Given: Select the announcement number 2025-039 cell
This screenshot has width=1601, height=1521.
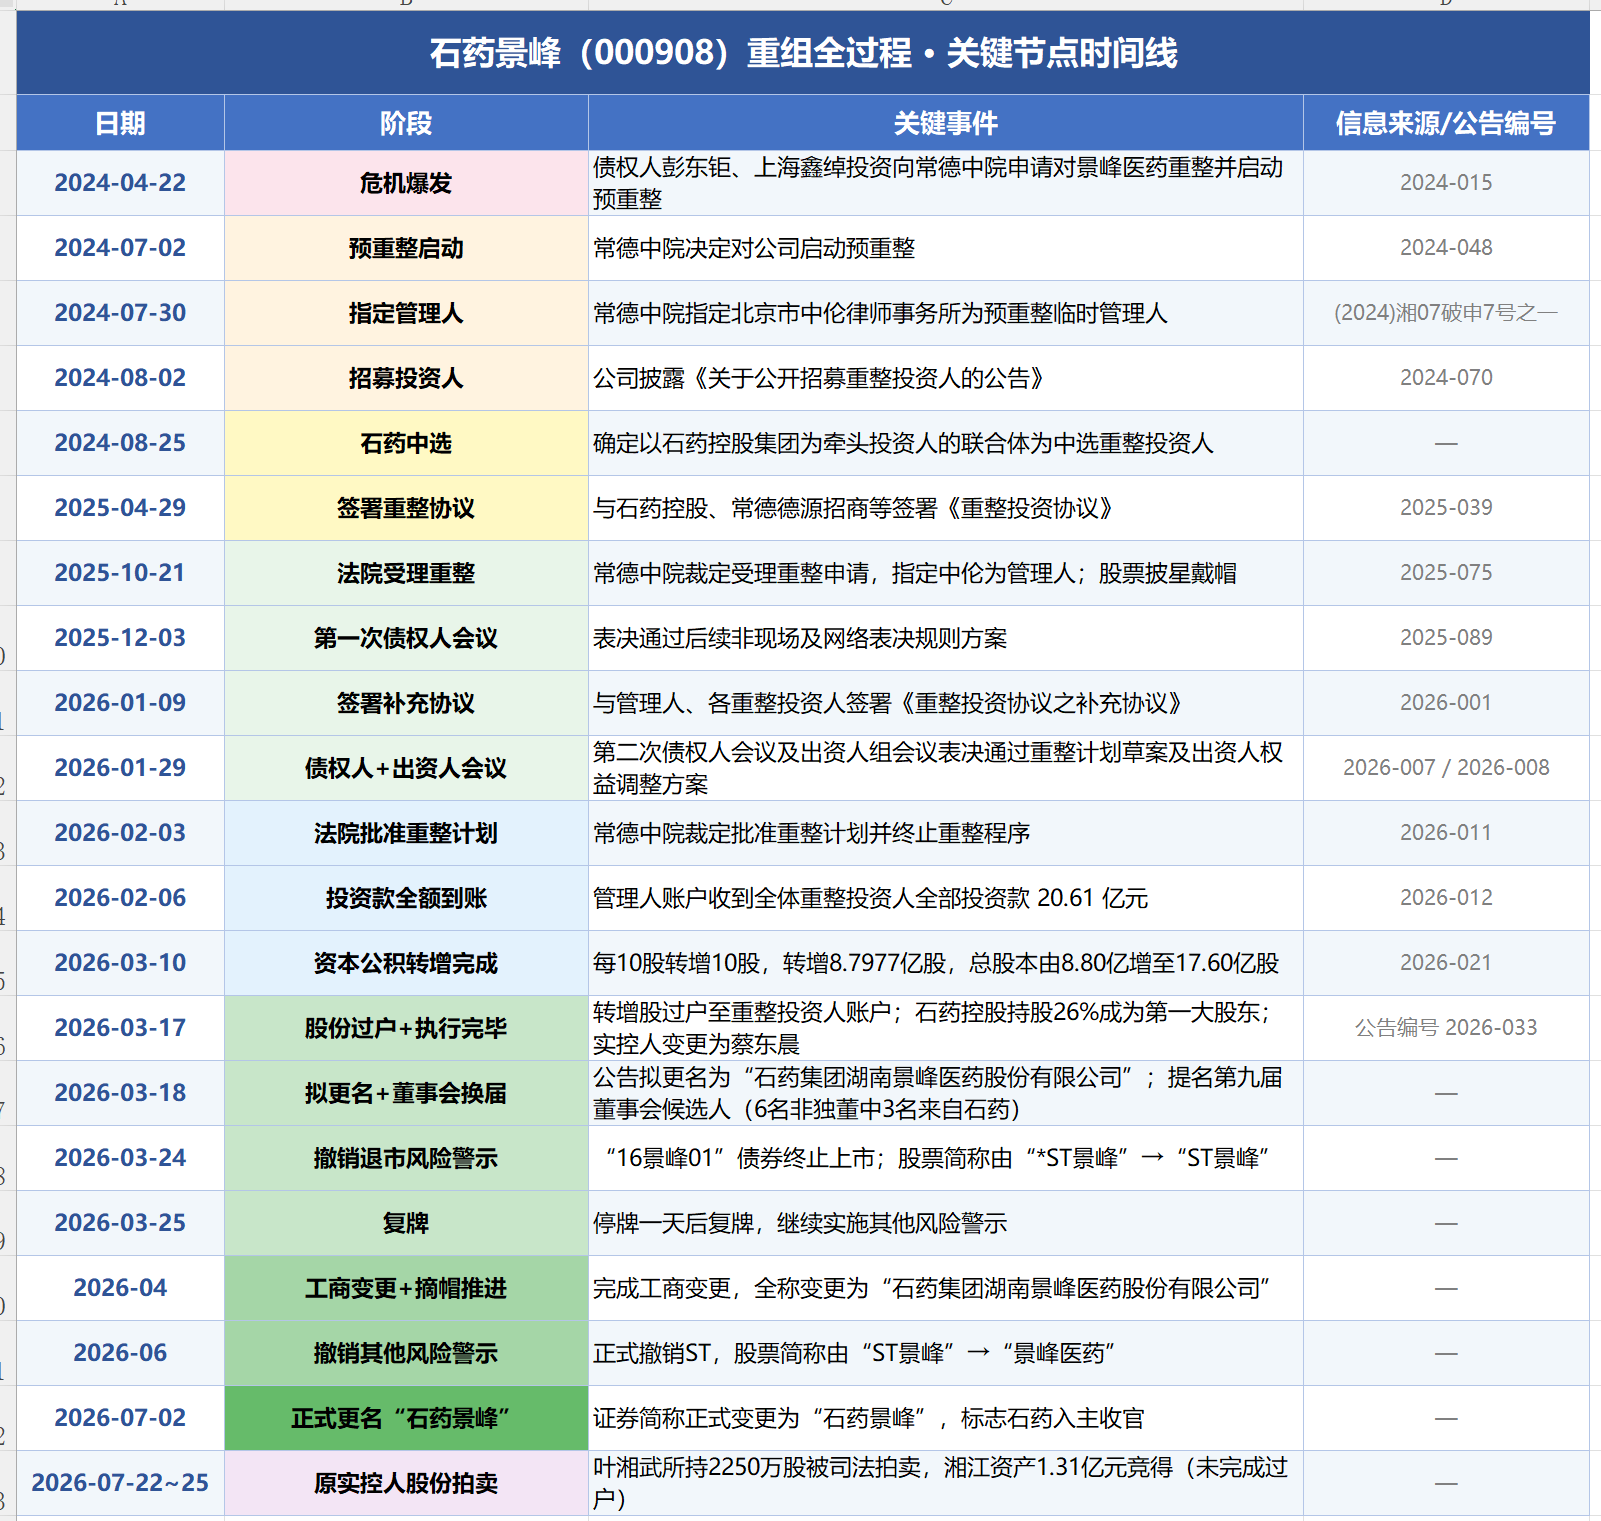Looking at the screenshot, I should 1446,508.
